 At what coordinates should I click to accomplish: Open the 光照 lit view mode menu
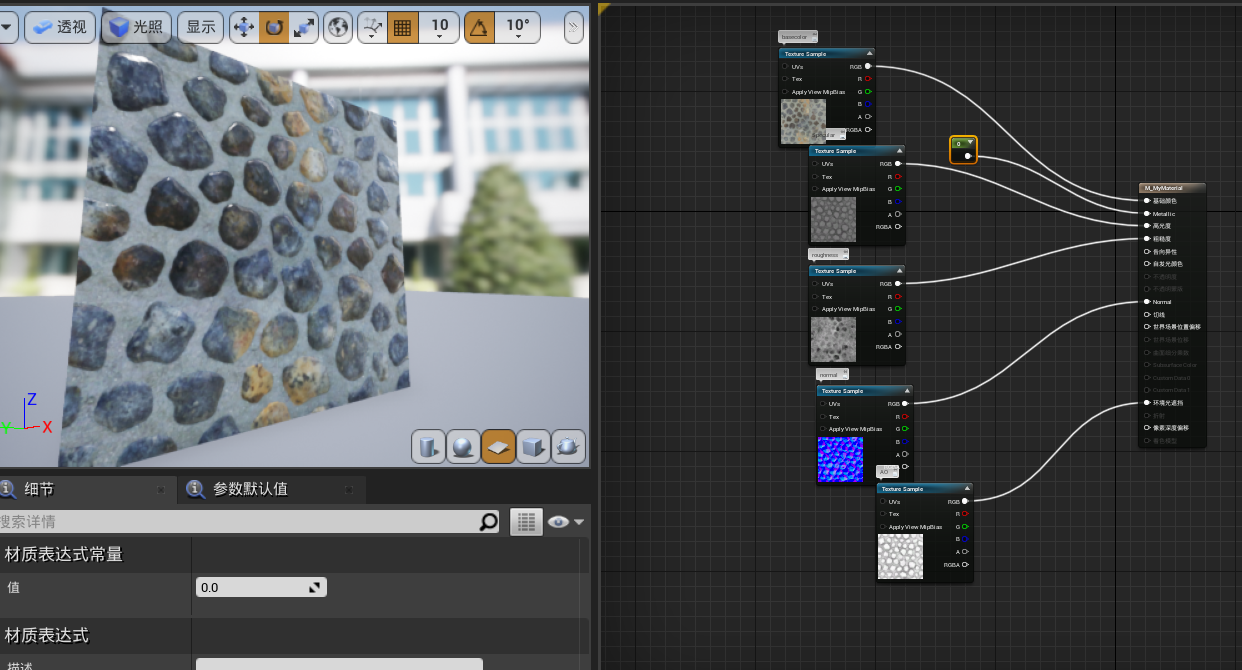[136, 28]
